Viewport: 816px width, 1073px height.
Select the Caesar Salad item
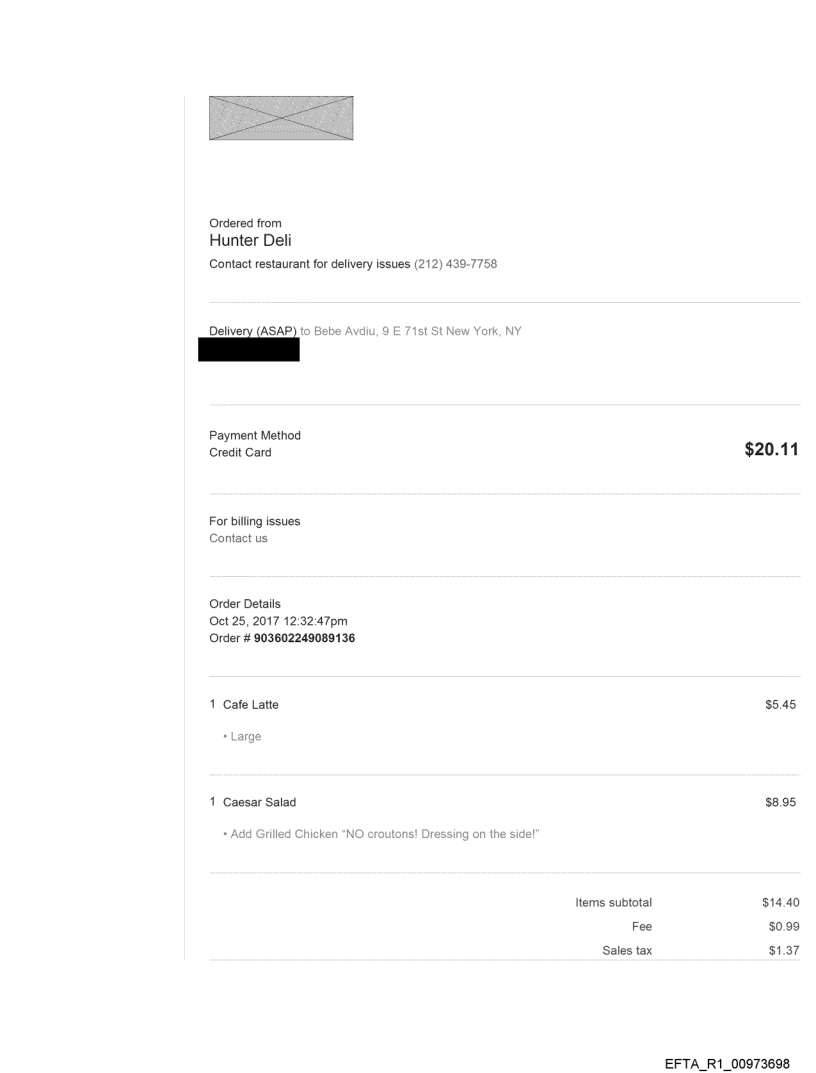point(259,802)
